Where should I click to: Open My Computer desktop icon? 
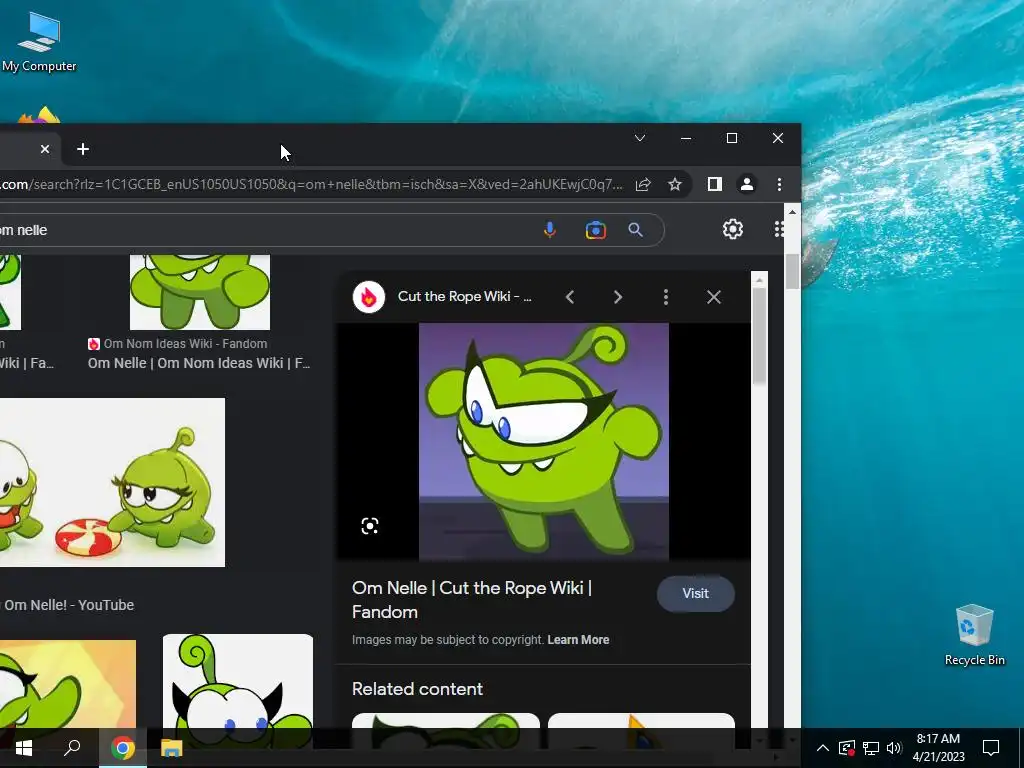click(39, 42)
